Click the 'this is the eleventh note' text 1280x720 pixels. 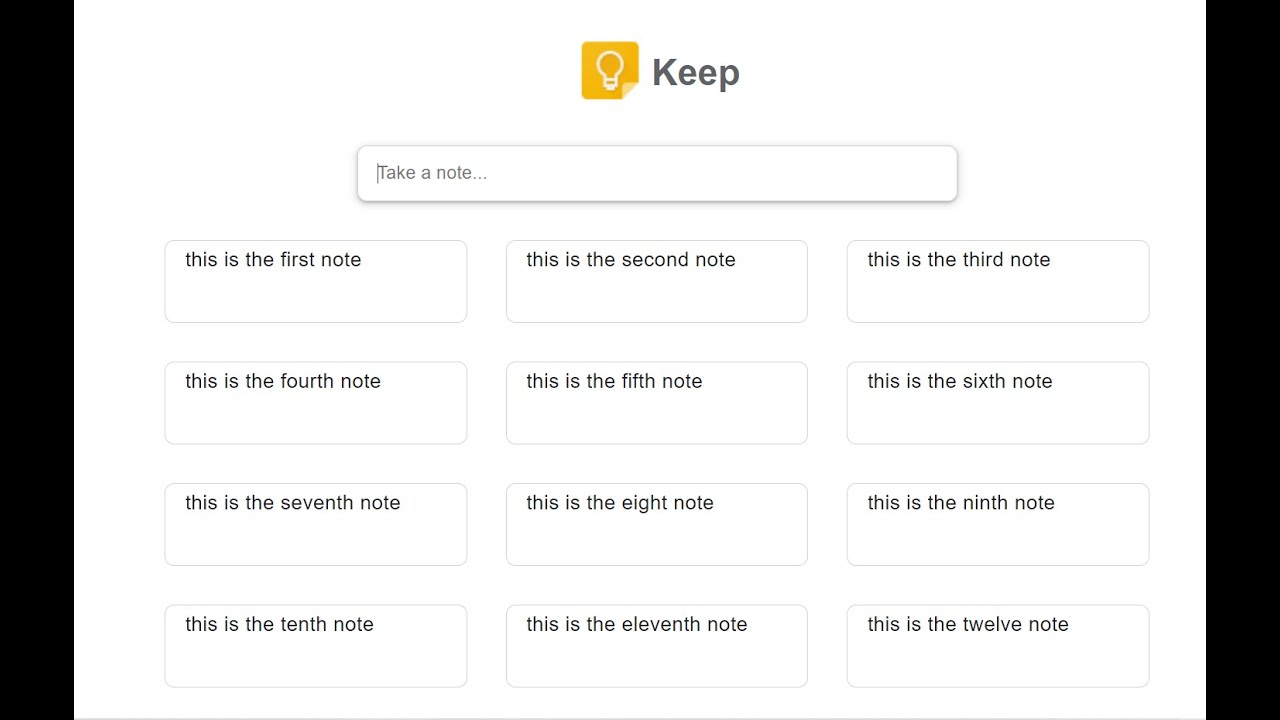coord(636,624)
